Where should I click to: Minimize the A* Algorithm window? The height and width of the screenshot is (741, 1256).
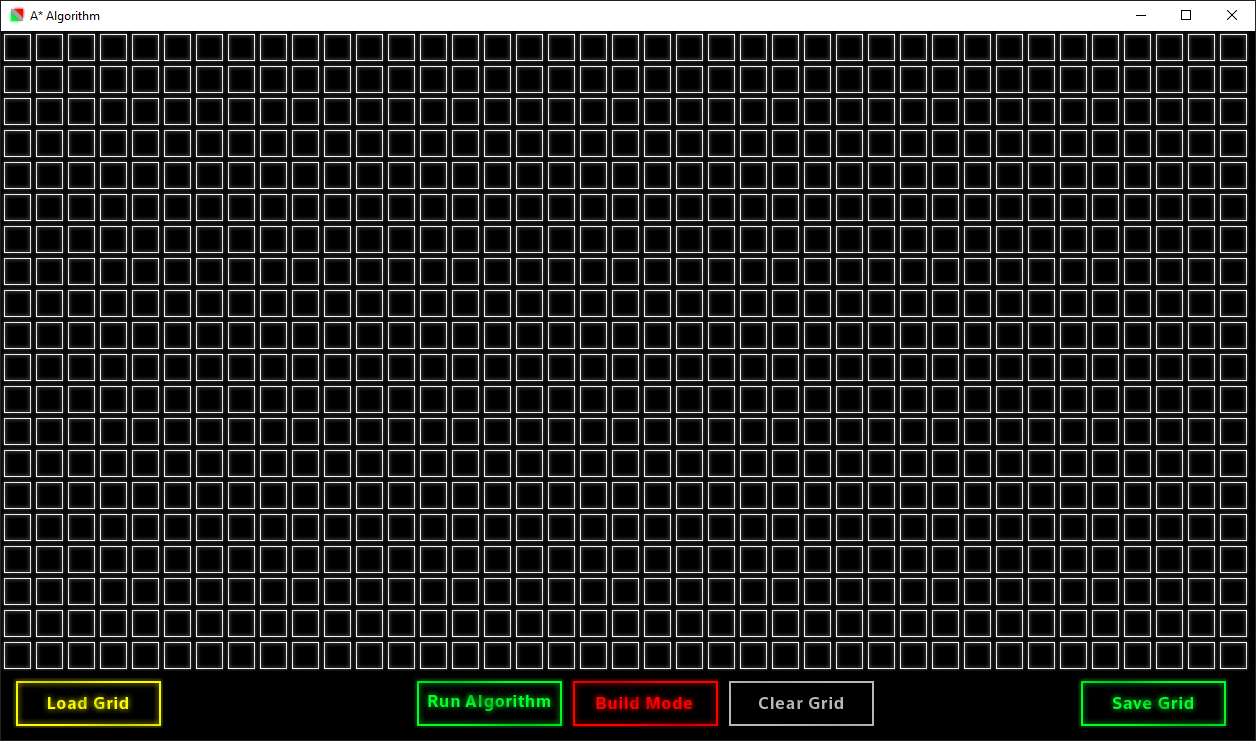click(1140, 16)
